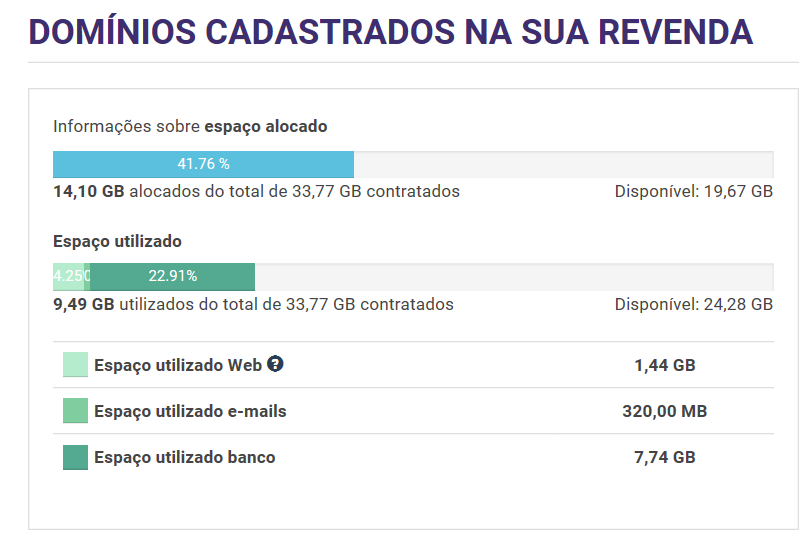The height and width of the screenshot is (542, 812).
Task: Click the light green Web usage swatch
Action: click(x=75, y=365)
